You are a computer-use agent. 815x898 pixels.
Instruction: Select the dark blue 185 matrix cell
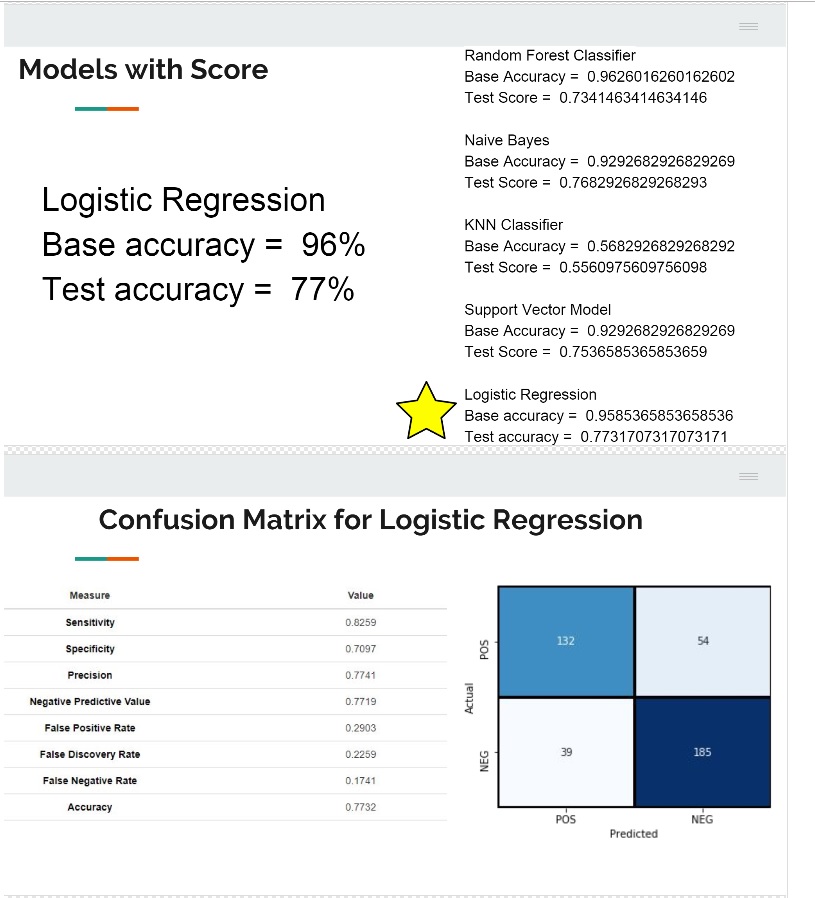point(702,751)
